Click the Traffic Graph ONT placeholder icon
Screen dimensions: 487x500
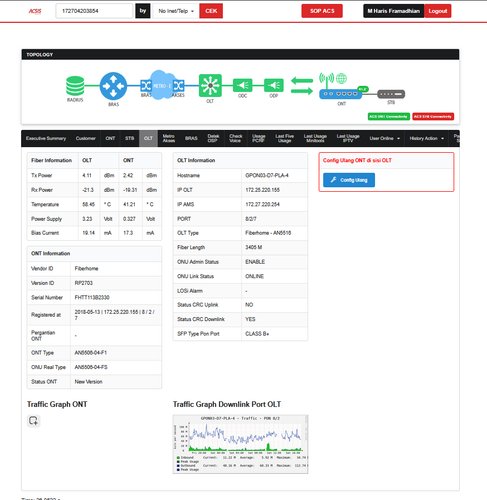[x=33, y=421]
